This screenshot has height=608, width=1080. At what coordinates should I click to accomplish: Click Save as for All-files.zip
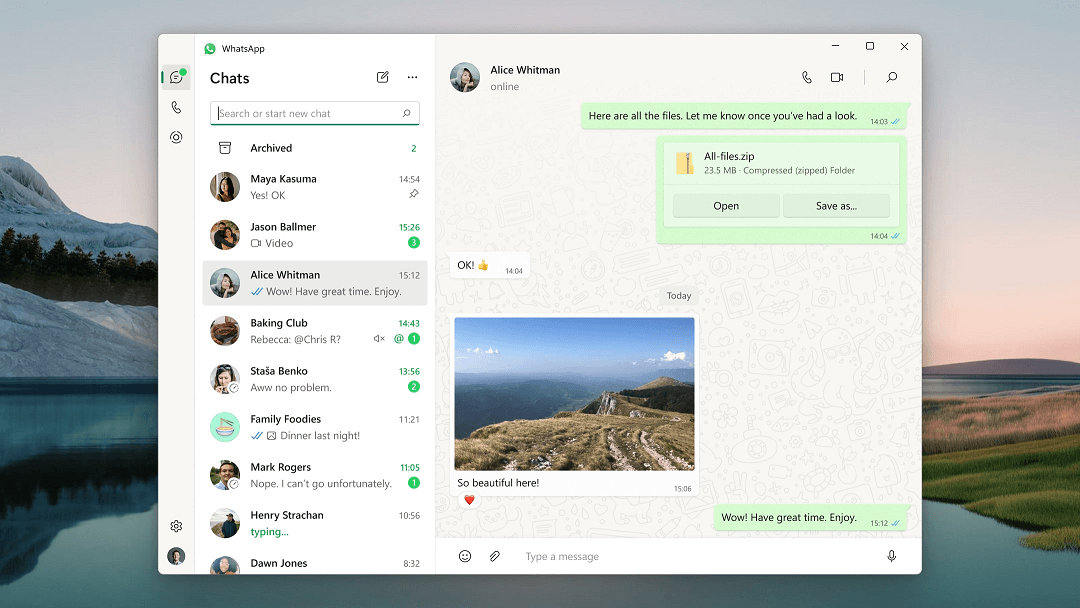pos(836,206)
